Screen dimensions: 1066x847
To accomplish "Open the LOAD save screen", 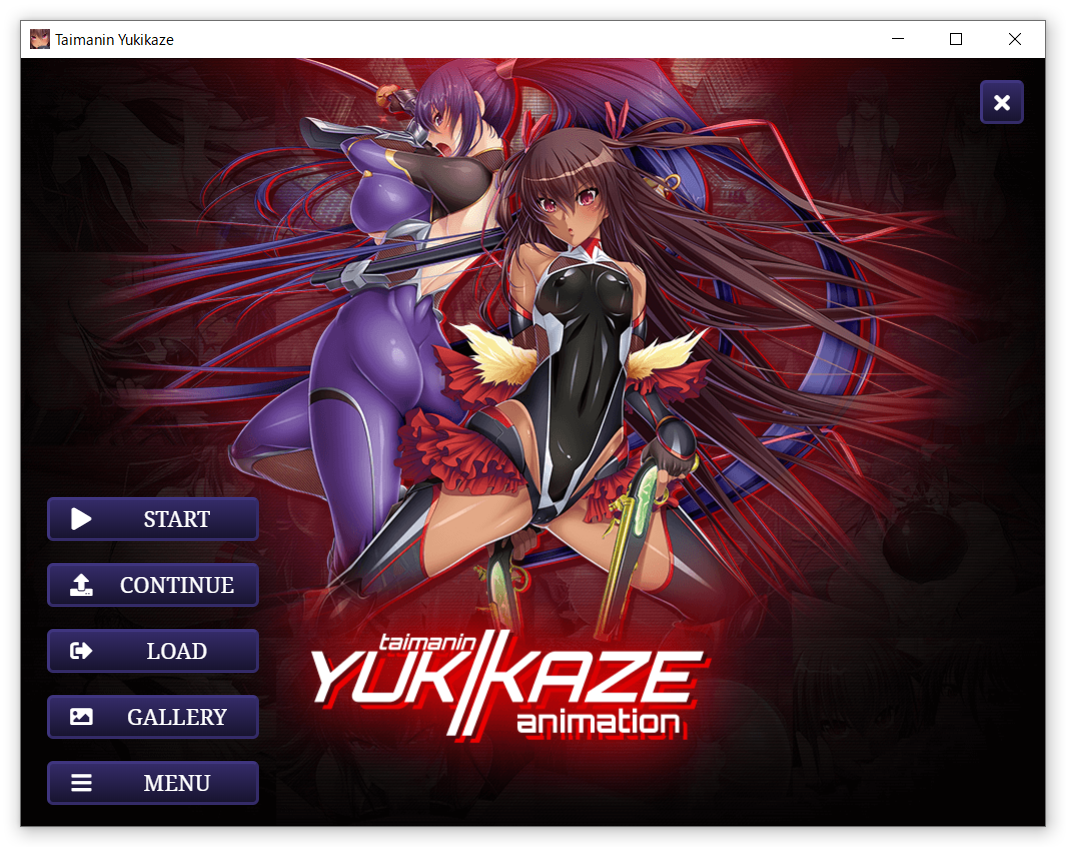I will [x=153, y=651].
